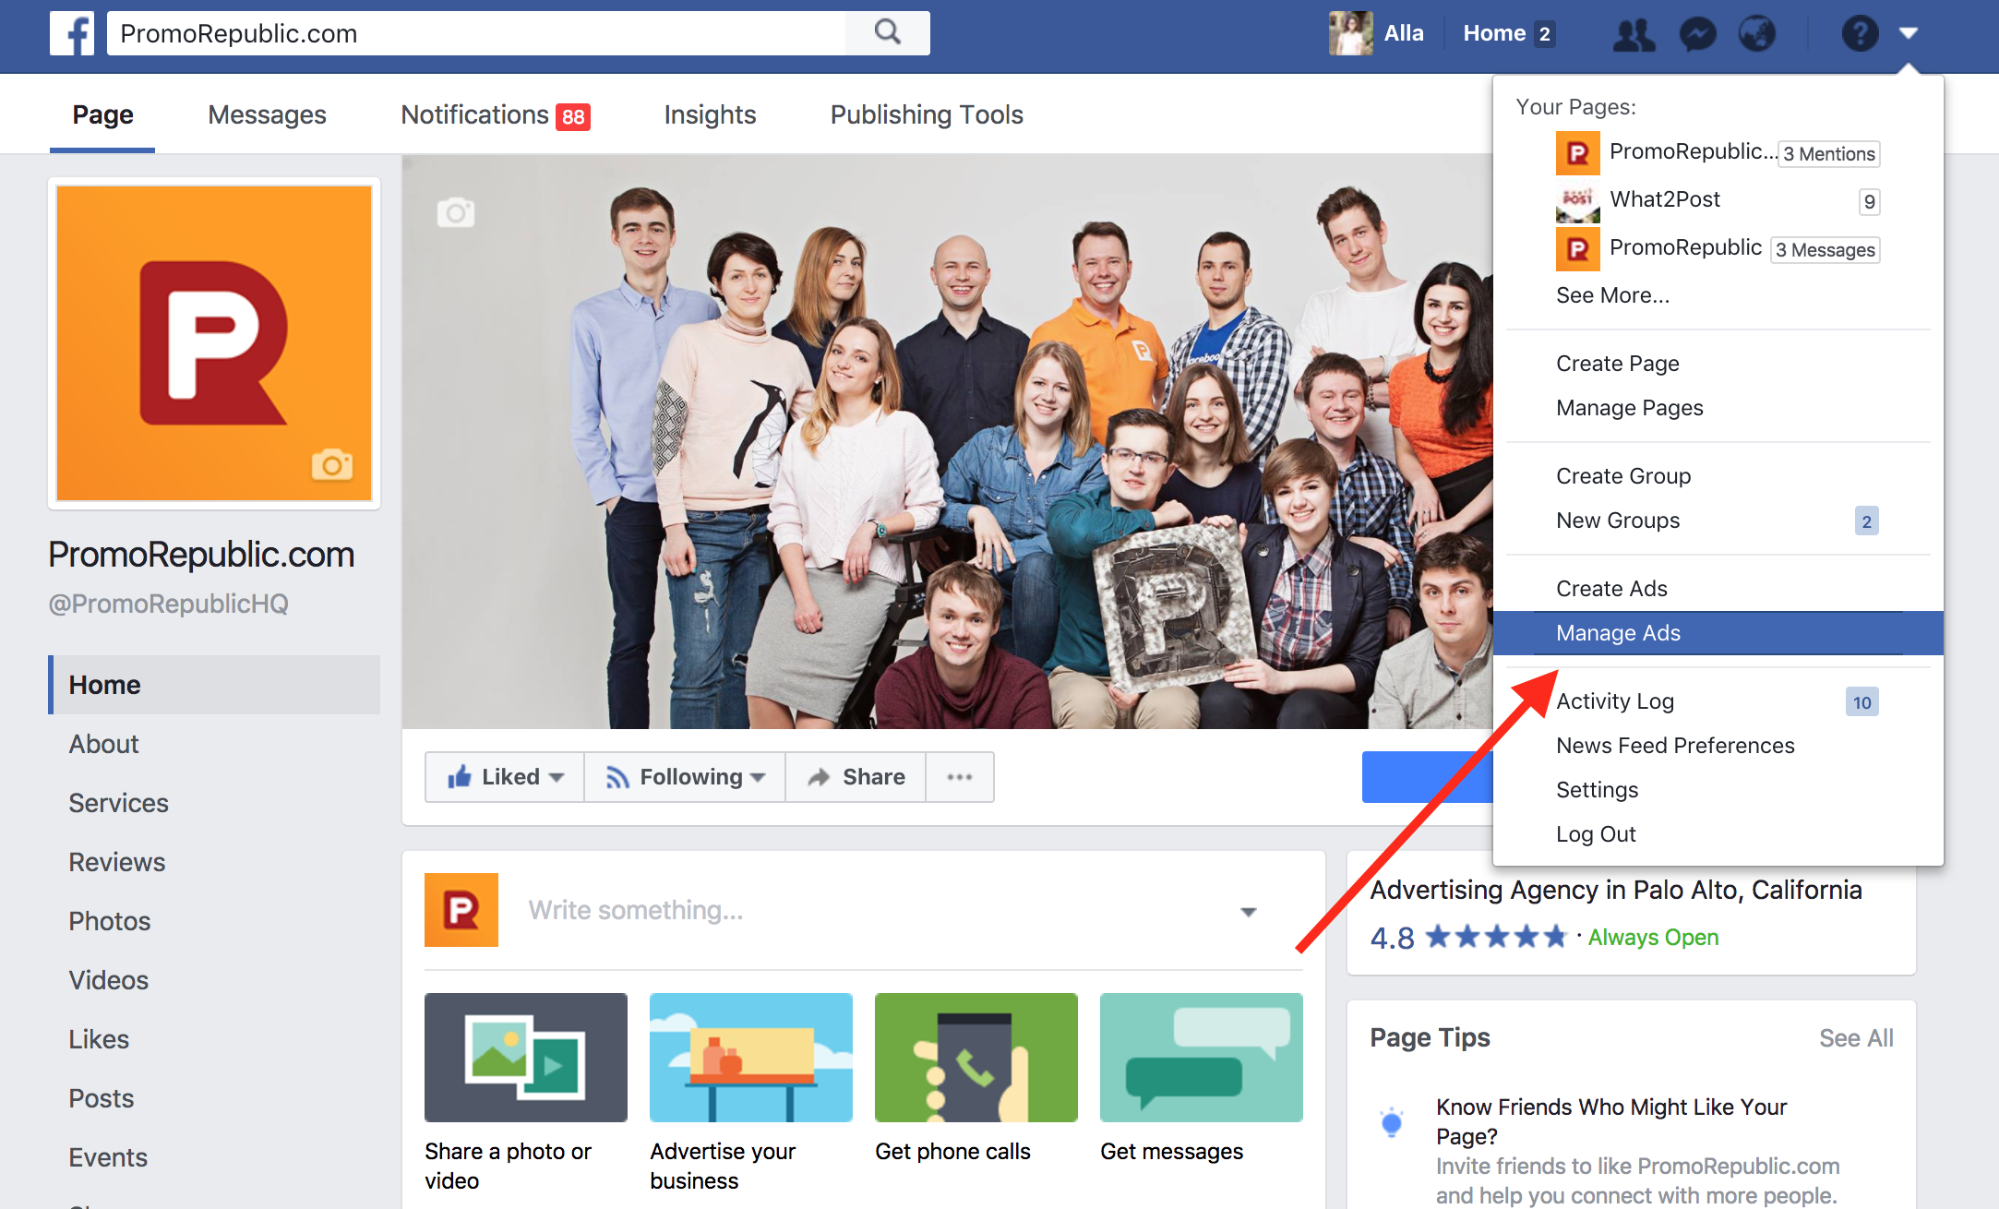Open Reviews in left sidebar
Screen dimensions: 1999x1209
(117, 862)
